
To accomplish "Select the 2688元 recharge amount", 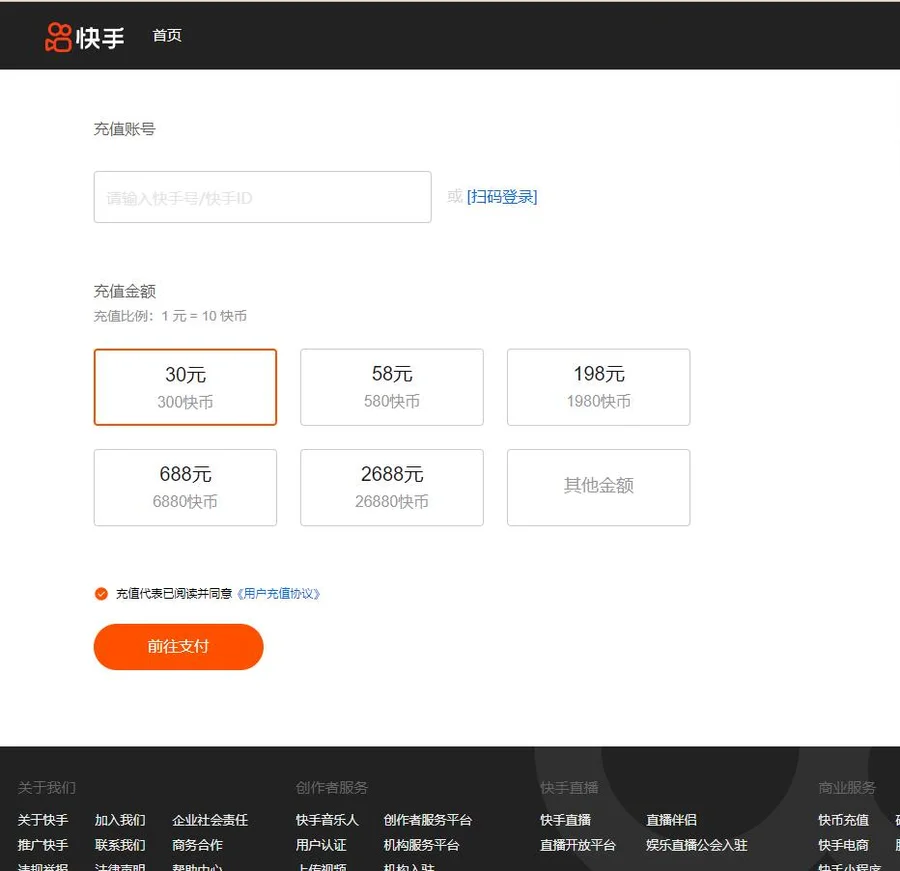I will 392,487.
